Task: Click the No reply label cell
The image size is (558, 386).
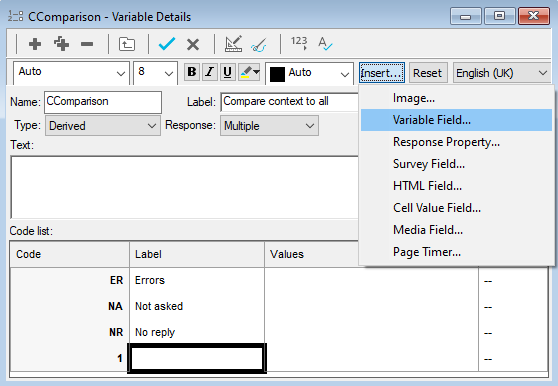Action: (x=197, y=332)
